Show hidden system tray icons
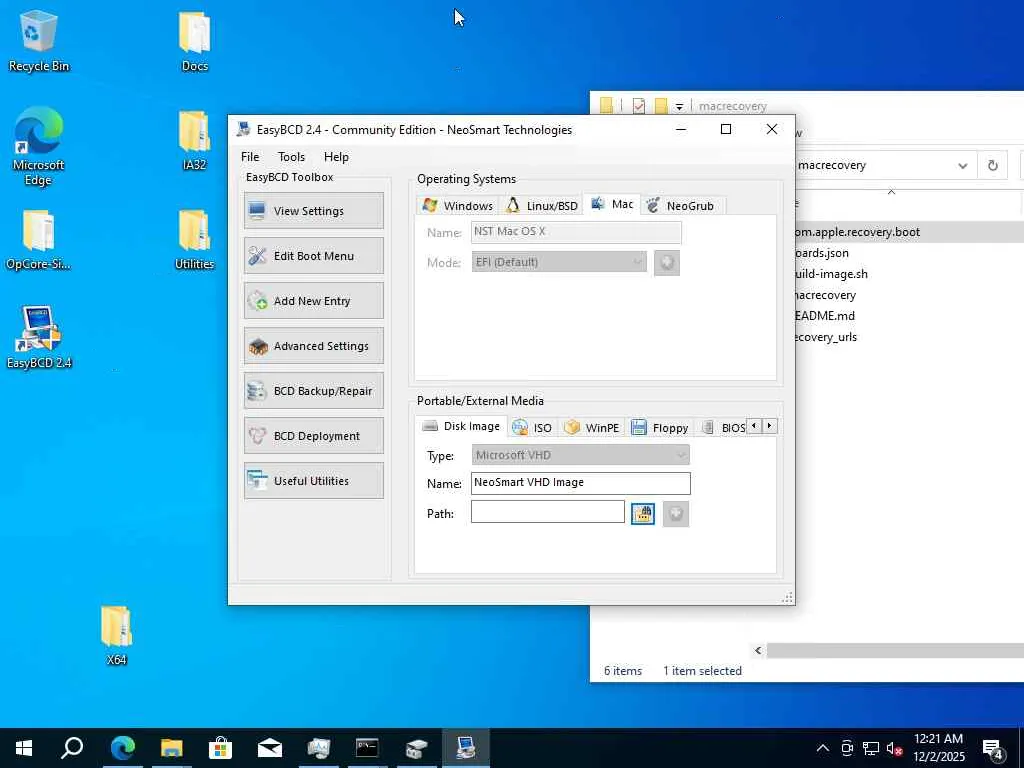Viewport: 1024px width, 768px height. (823, 748)
